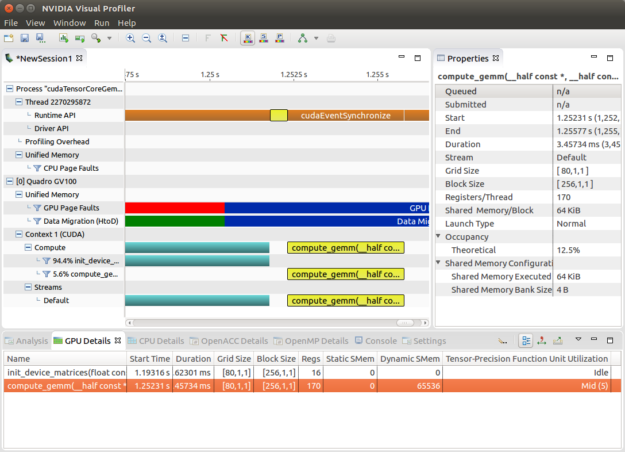Click the green Data Migration segment
Viewport: 625px width, 452px height.
(x=175, y=221)
